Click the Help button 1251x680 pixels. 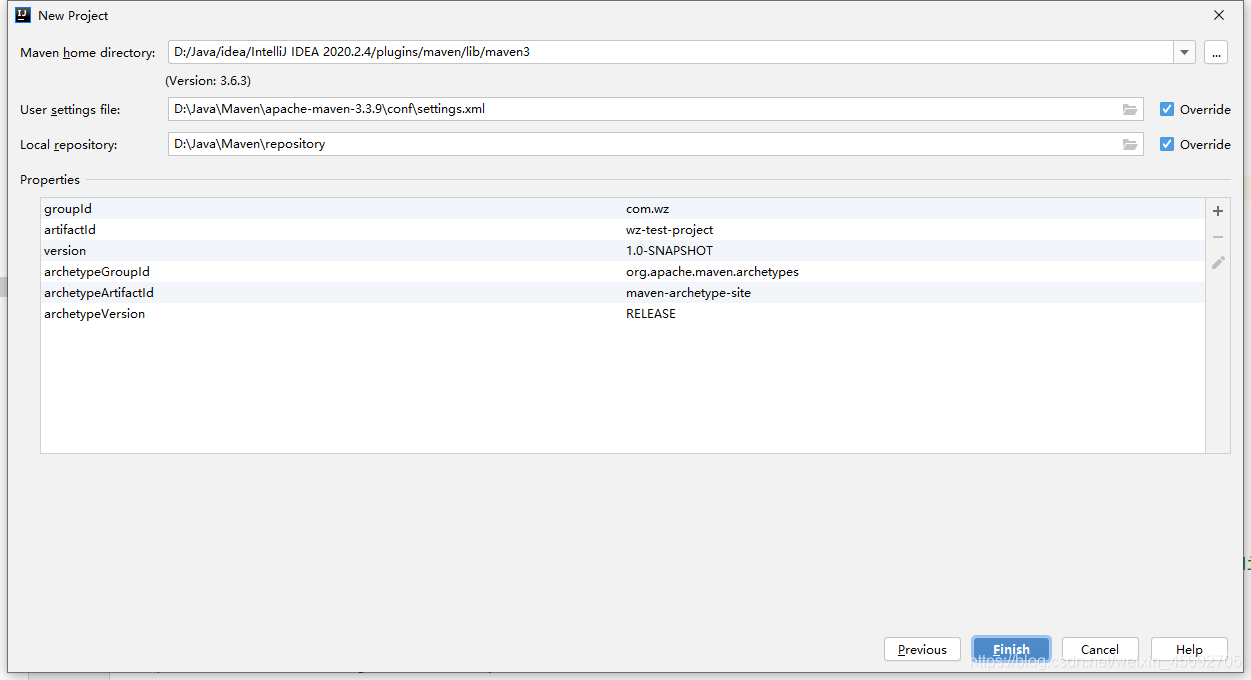pyautogui.click(x=1189, y=649)
